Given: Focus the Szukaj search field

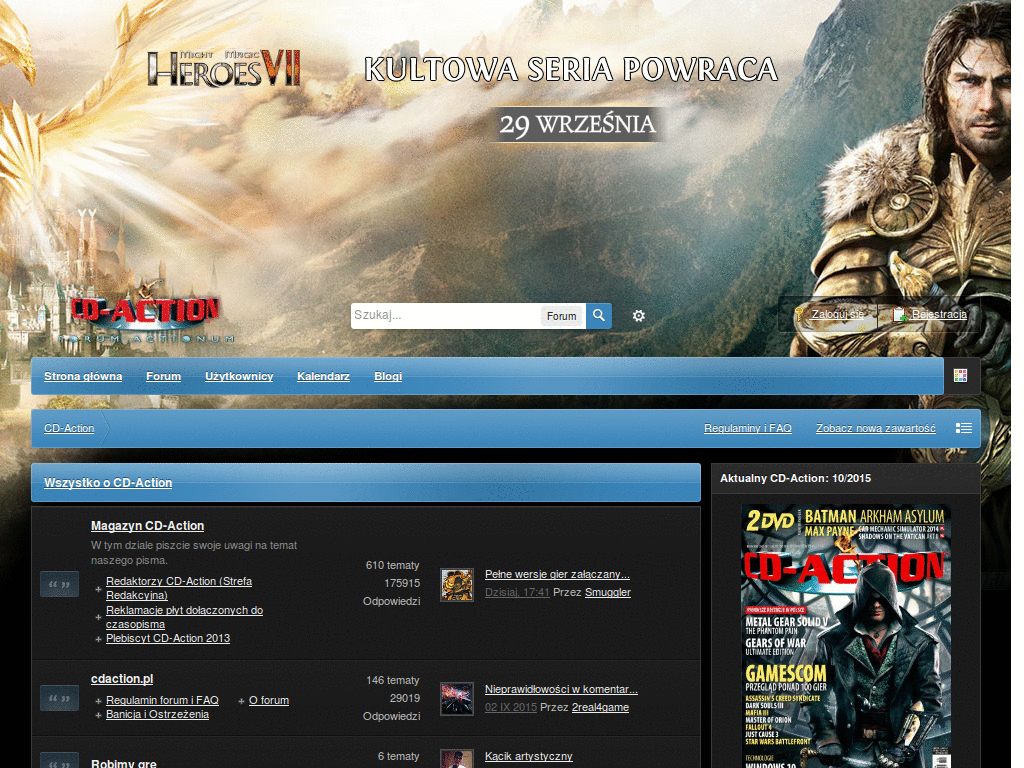Looking at the screenshot, I should 445,315.
